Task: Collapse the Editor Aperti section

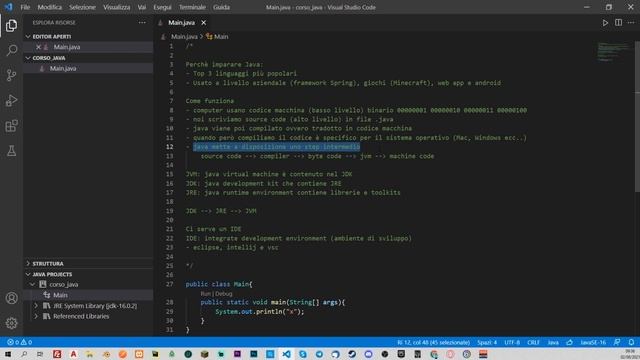Action: [28, 36]
